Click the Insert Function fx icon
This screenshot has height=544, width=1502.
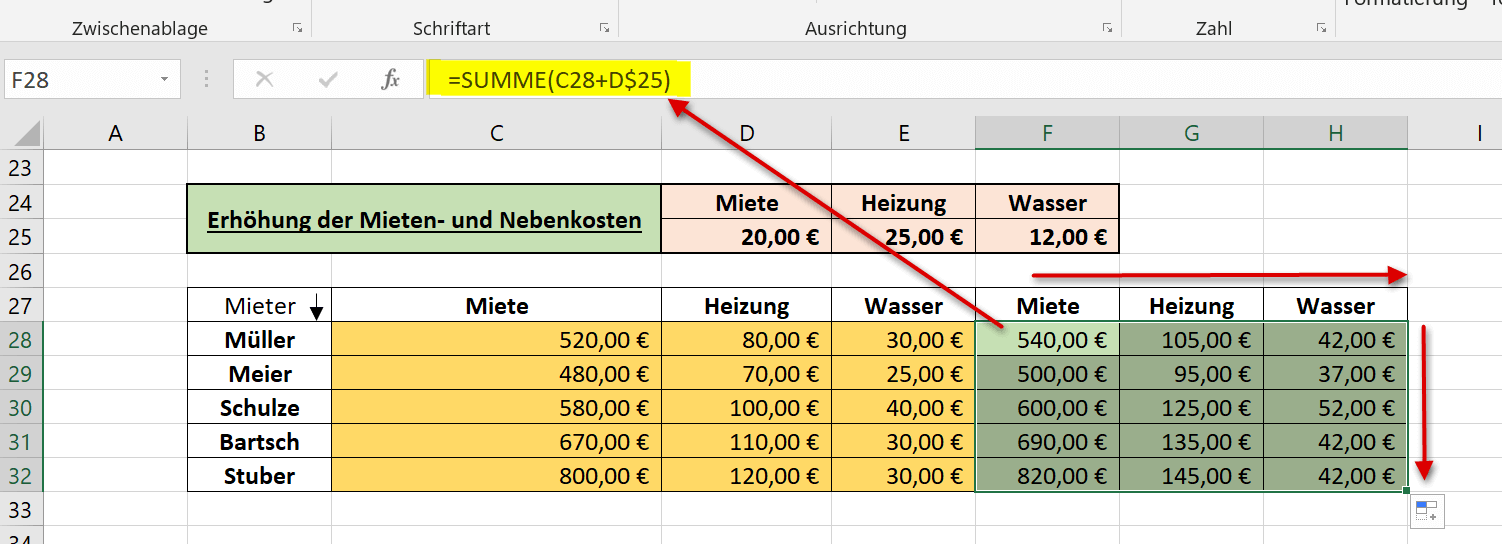[x=390, y=79]
